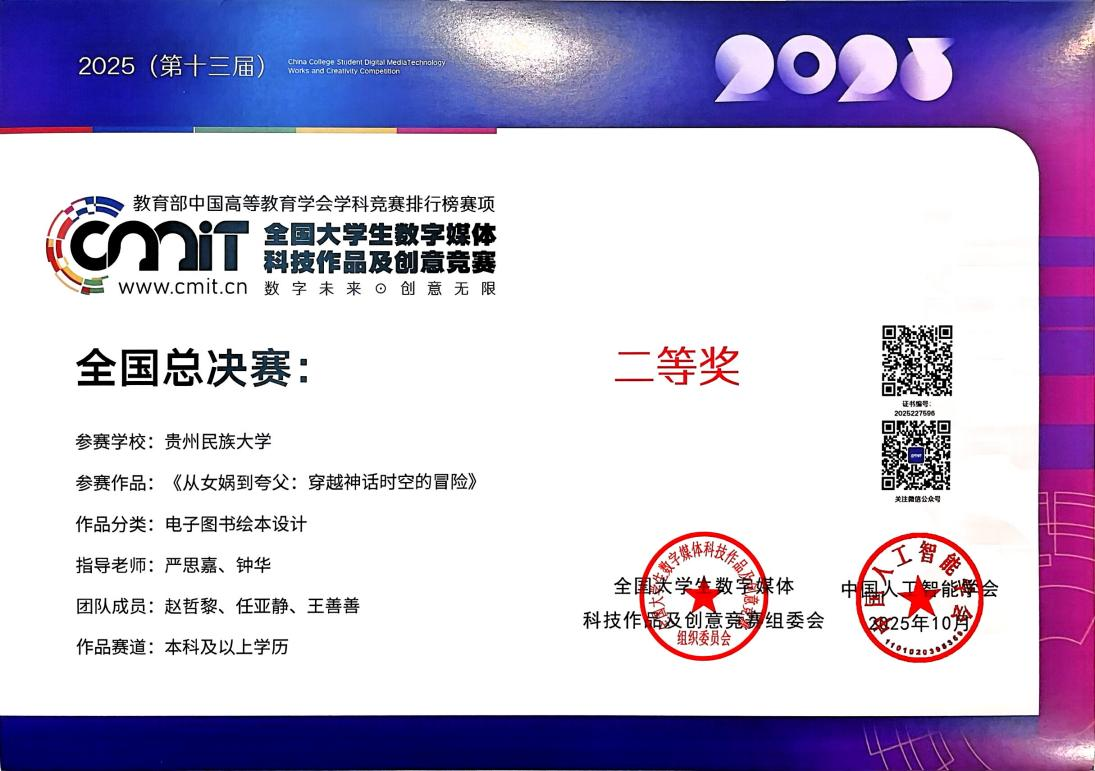Click the 2025（第十三届） header text
Screen dimensions: 1095x771
click(173, 67)
